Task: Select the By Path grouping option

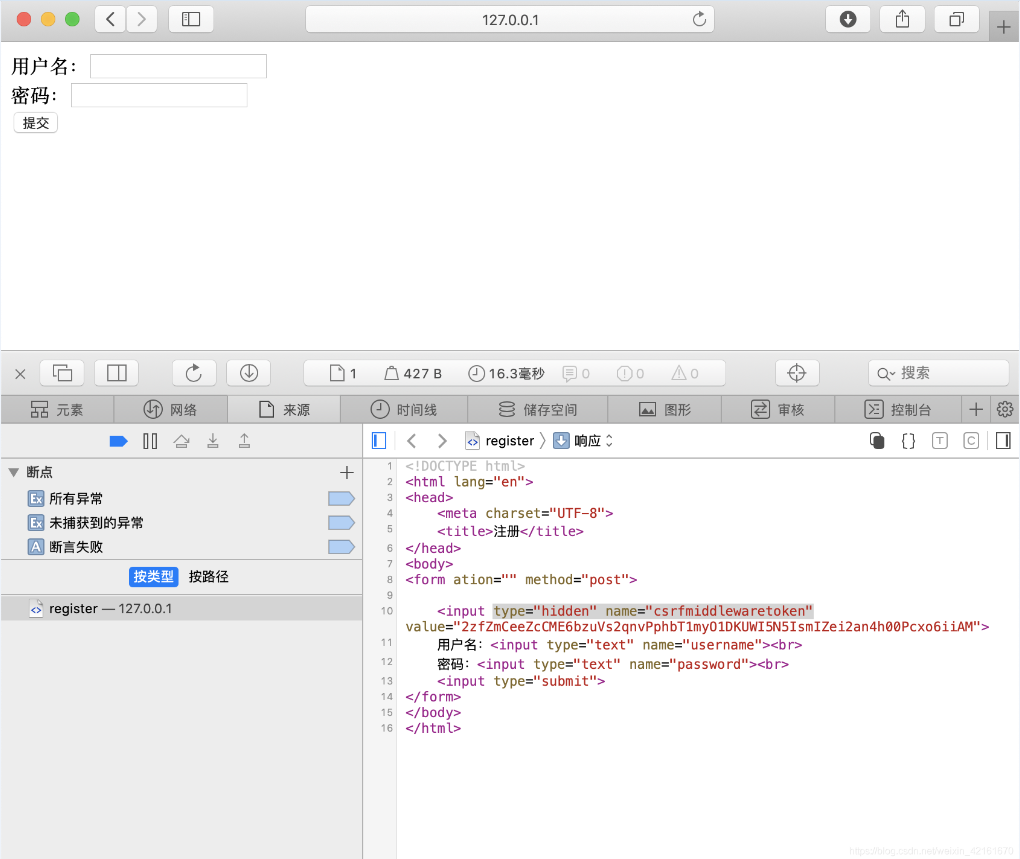Action: 208,577
